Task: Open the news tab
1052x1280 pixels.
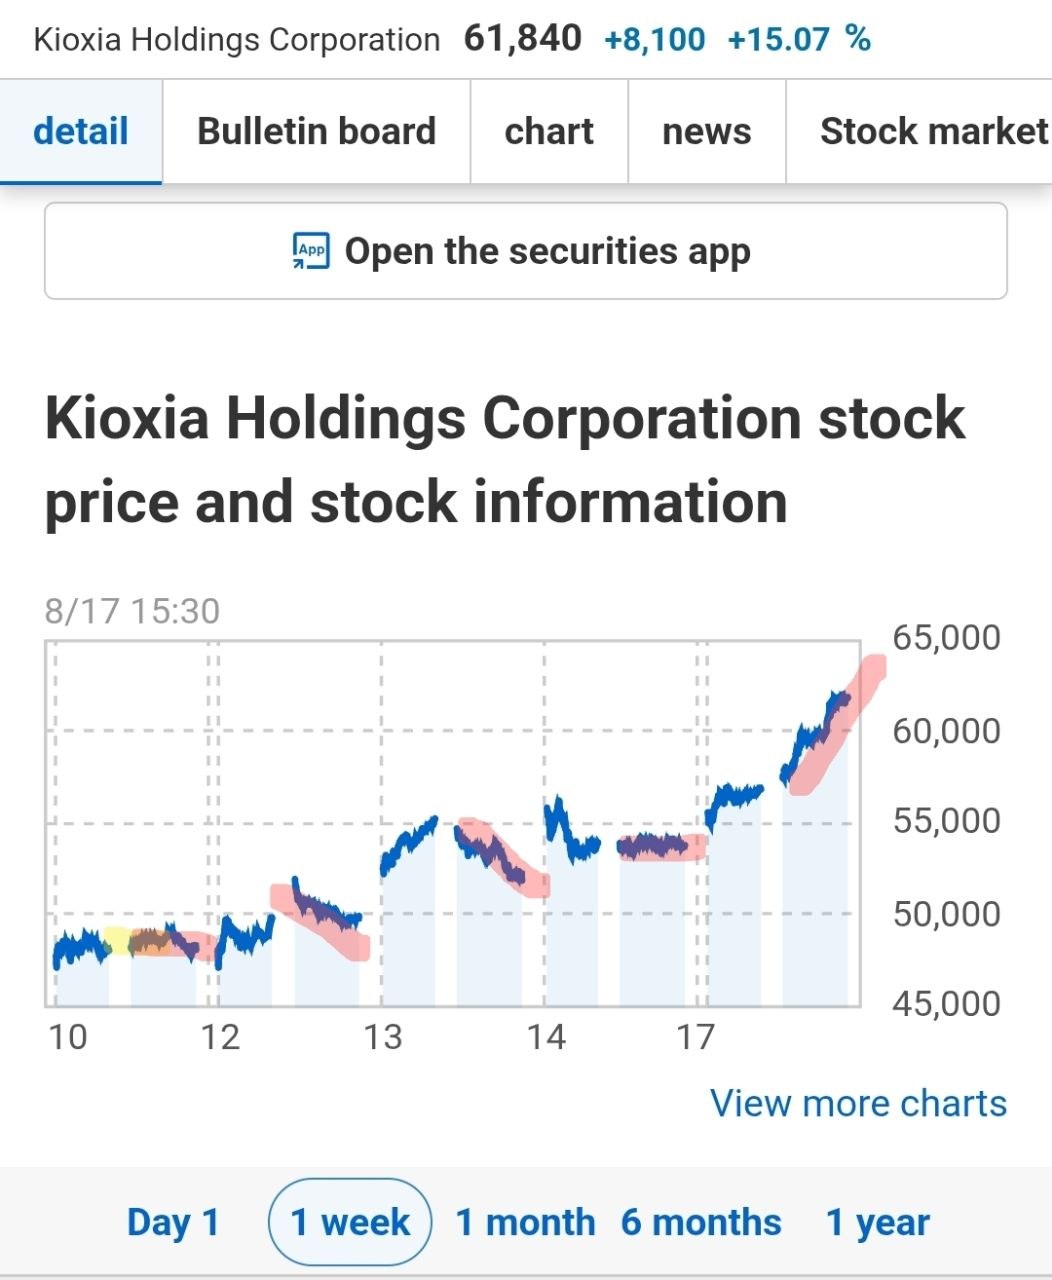Action: tap(707, 132)
